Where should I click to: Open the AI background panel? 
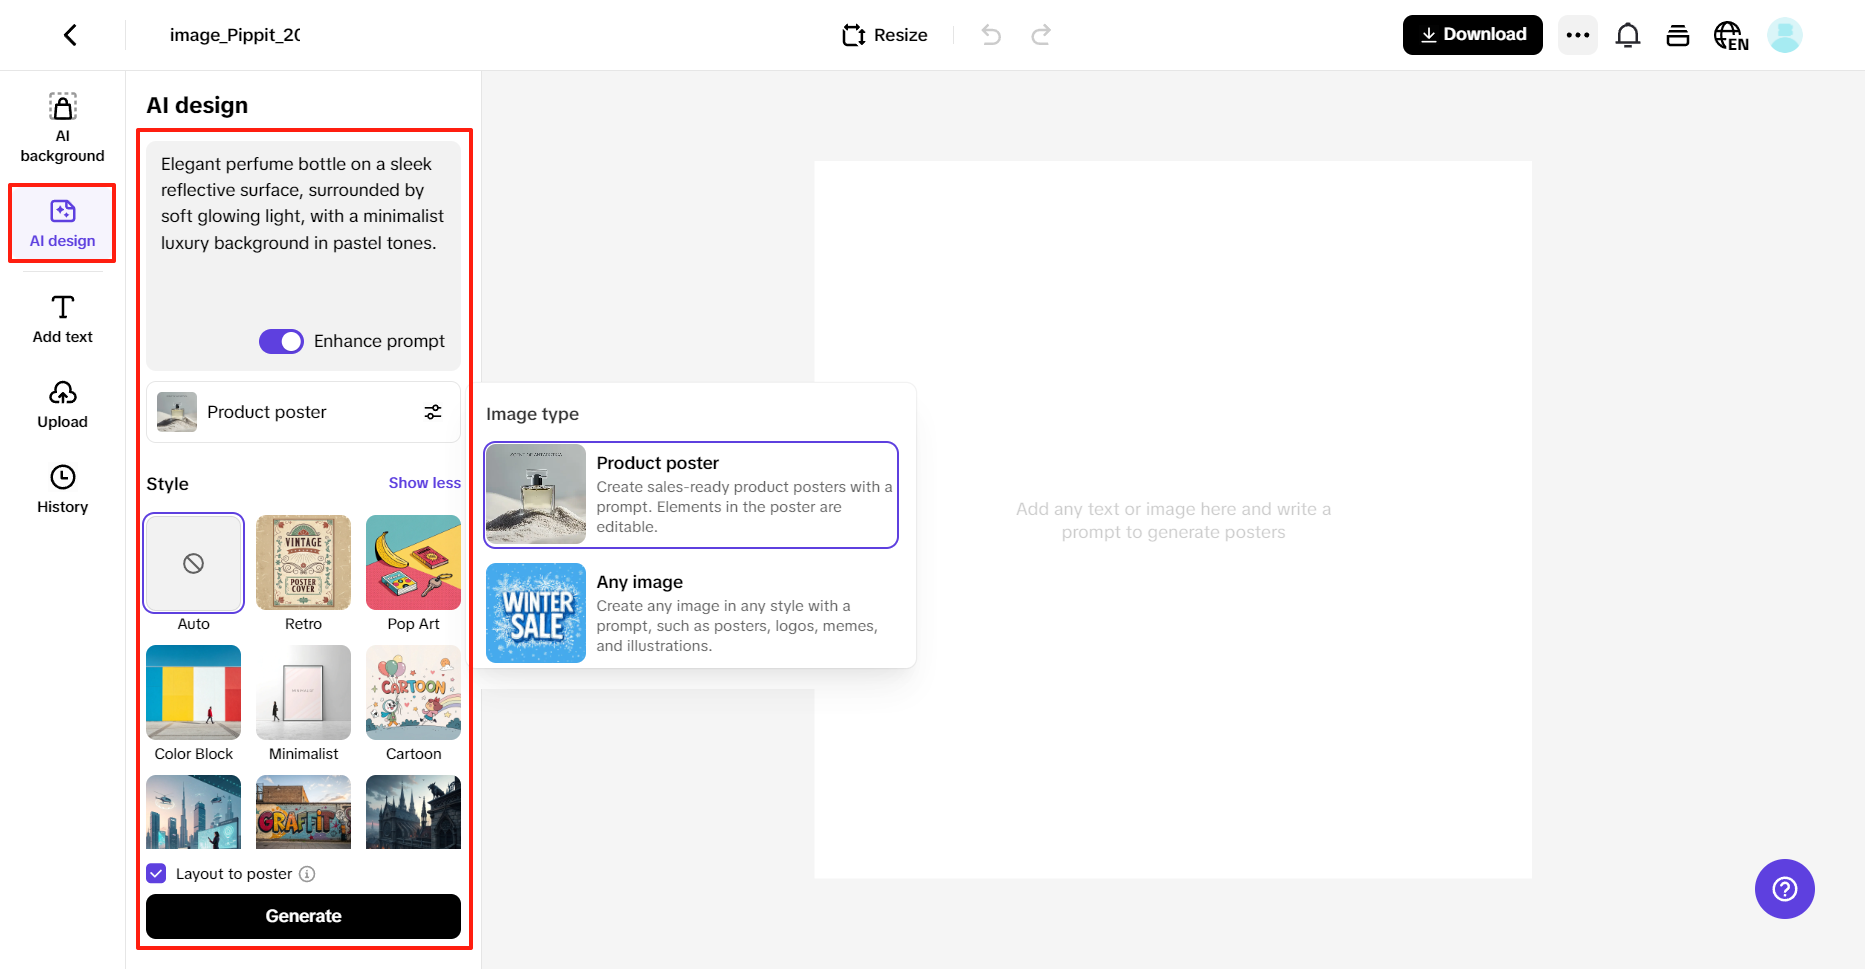pyautogui.click(x=62, y=125)
